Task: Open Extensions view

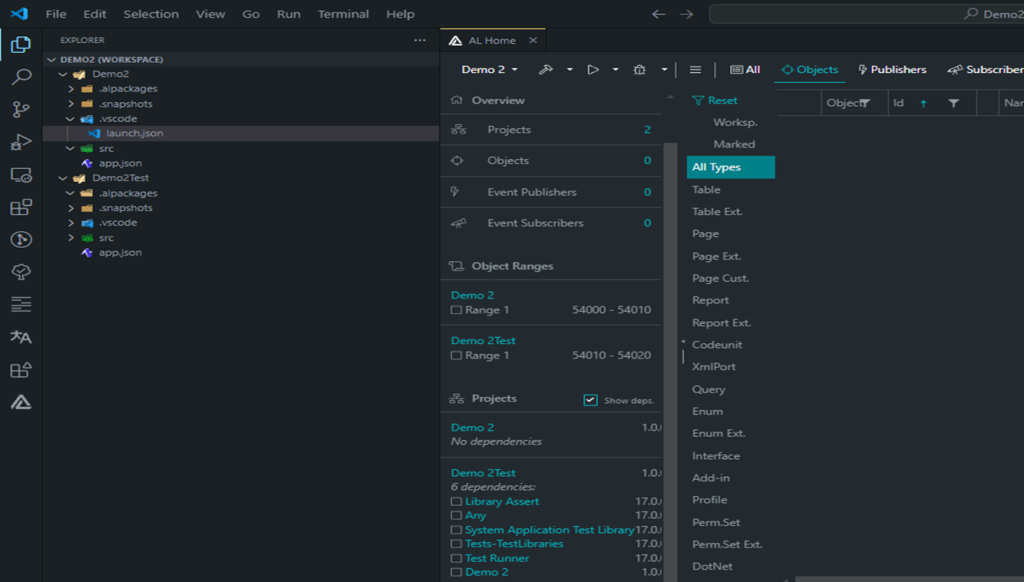Action: (x=21, y=207)
